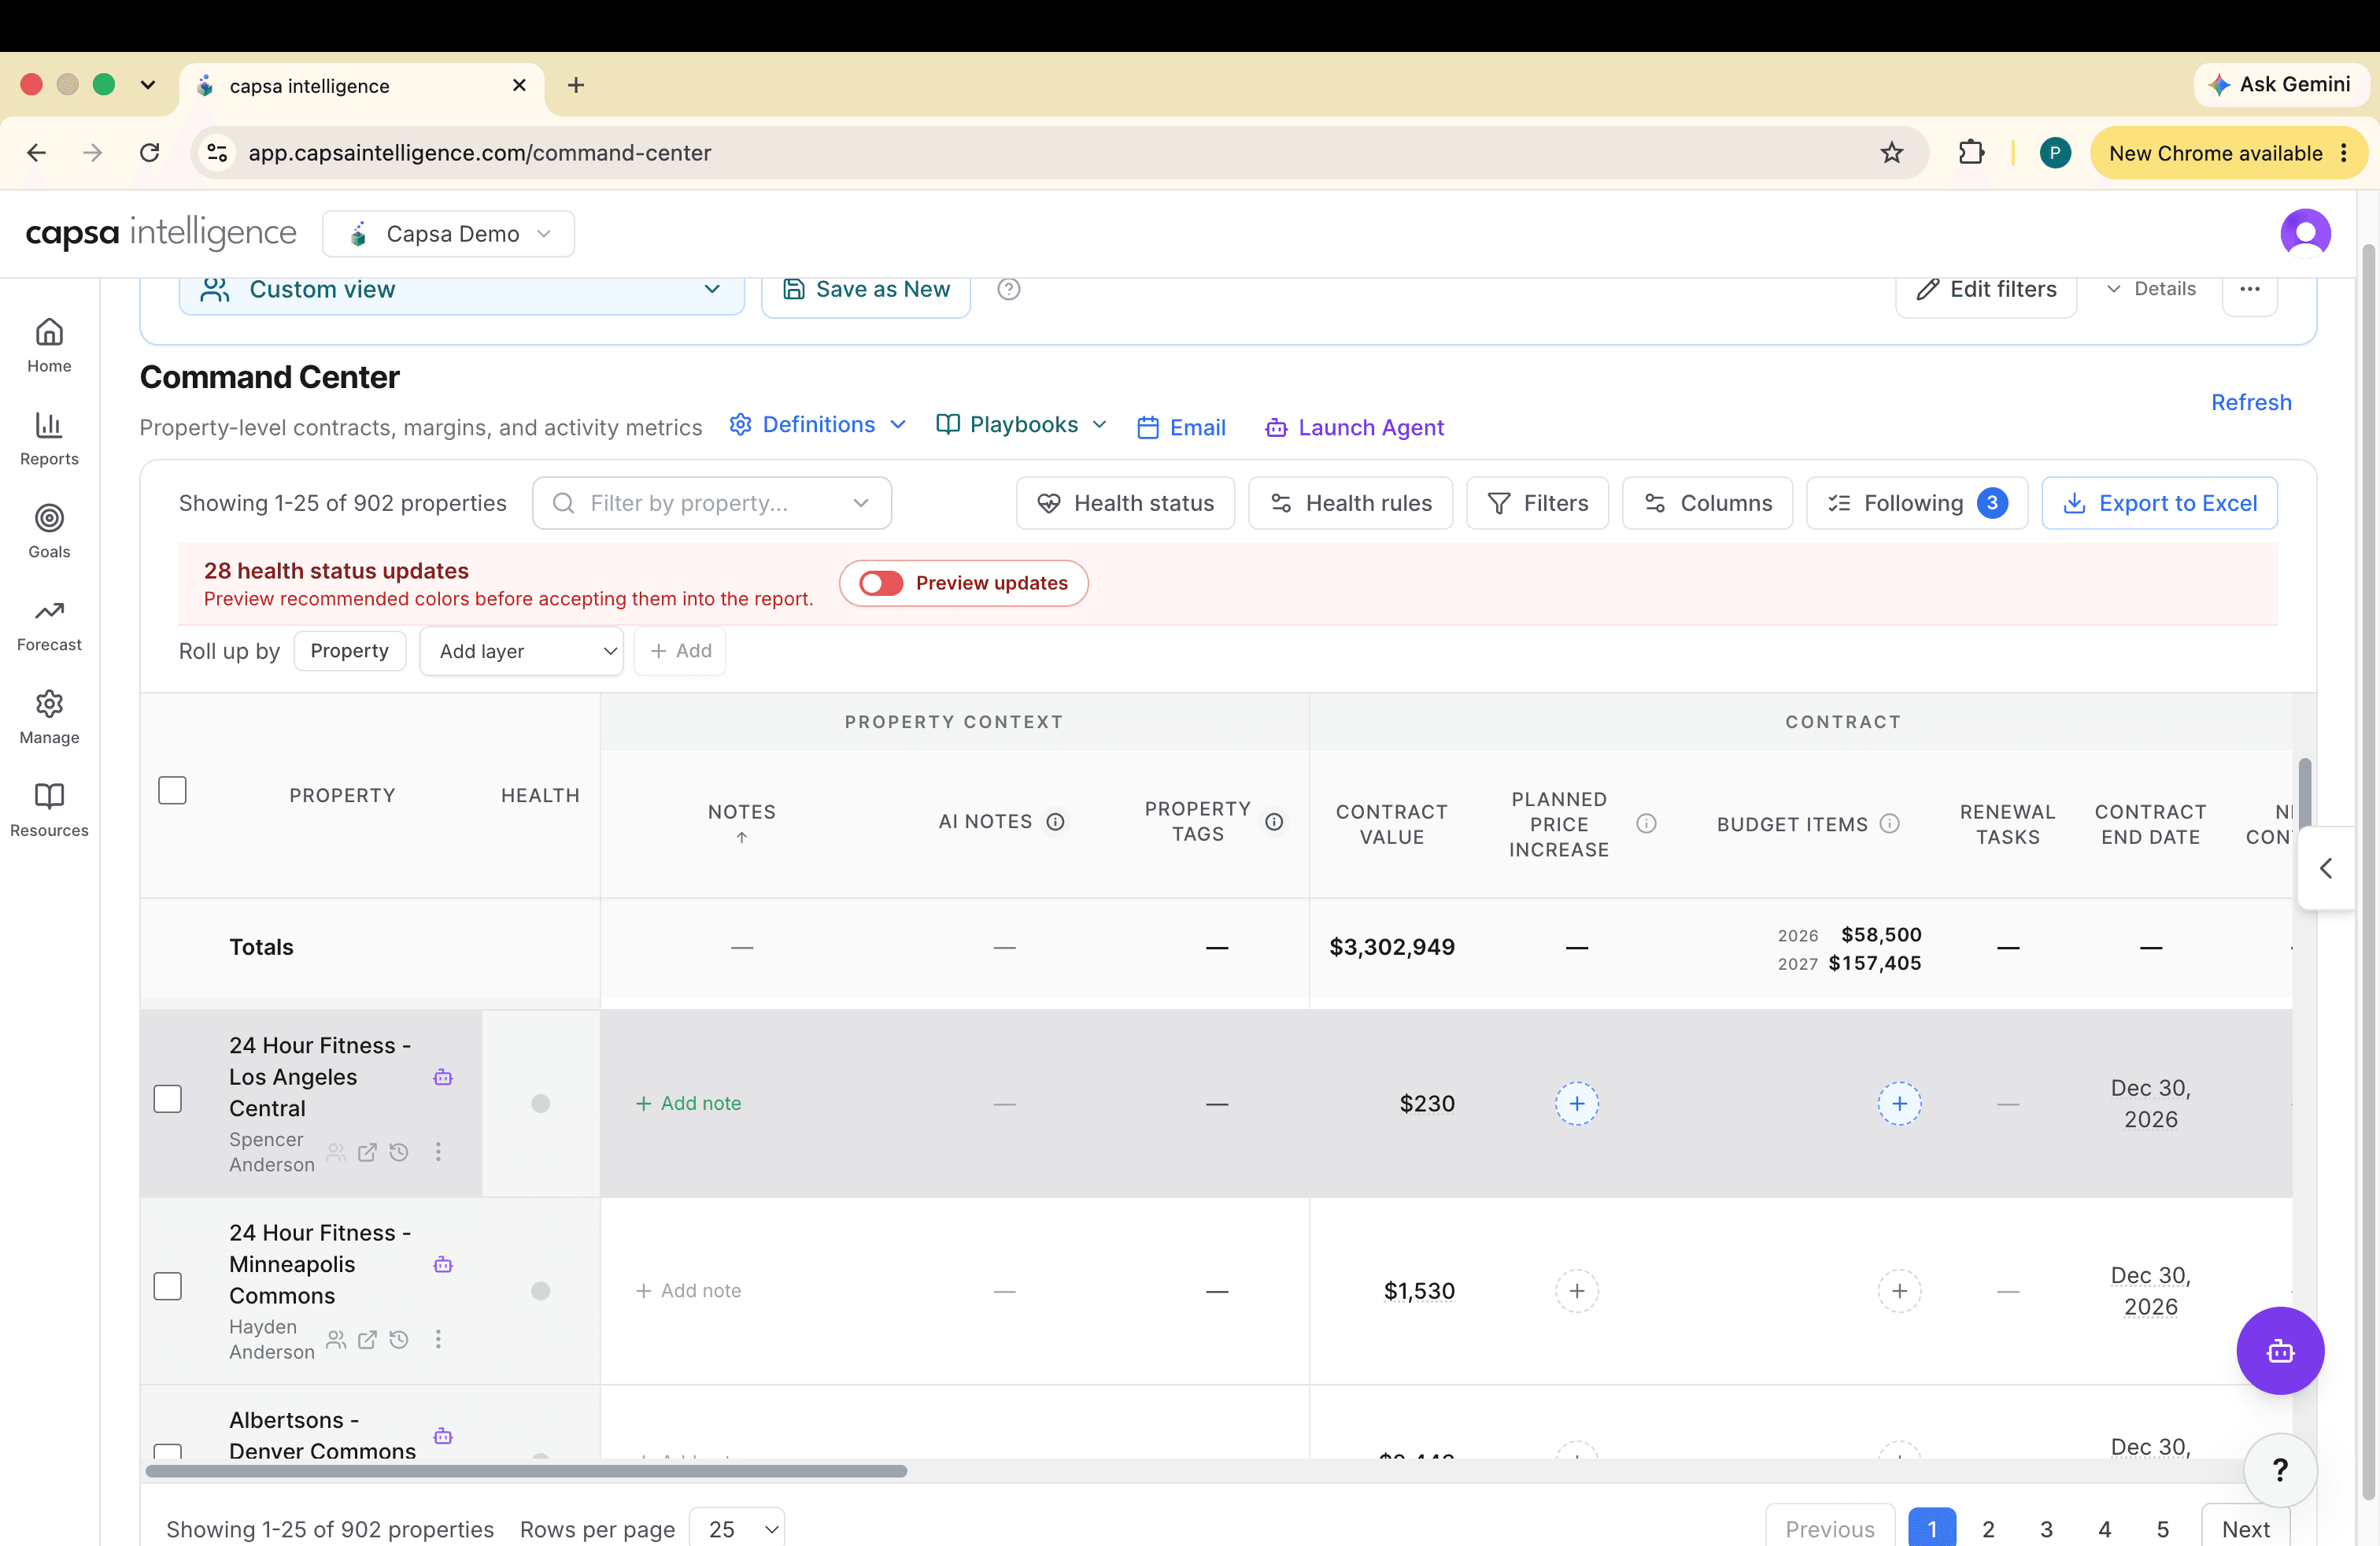The width and height of the screenshot is (2380, 1546).
Task: Open Goals in the left sidebar
Action: [49, 531]
